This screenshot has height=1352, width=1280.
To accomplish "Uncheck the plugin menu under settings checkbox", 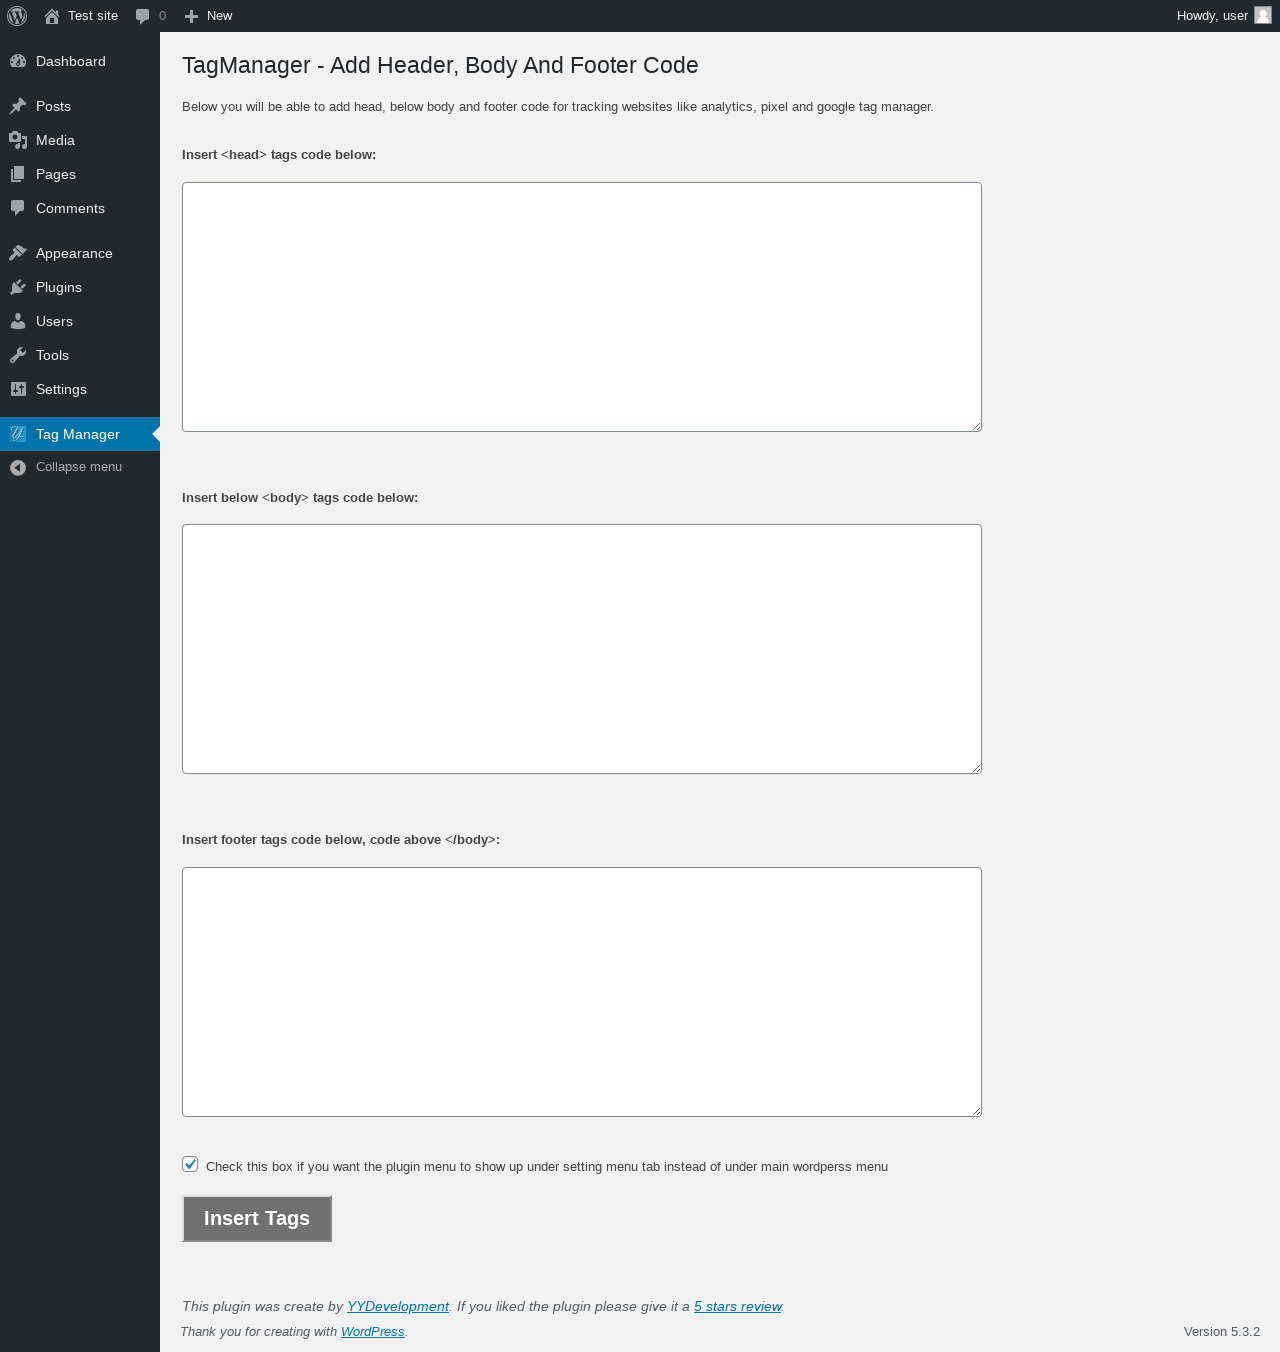I will [190, 1164].
